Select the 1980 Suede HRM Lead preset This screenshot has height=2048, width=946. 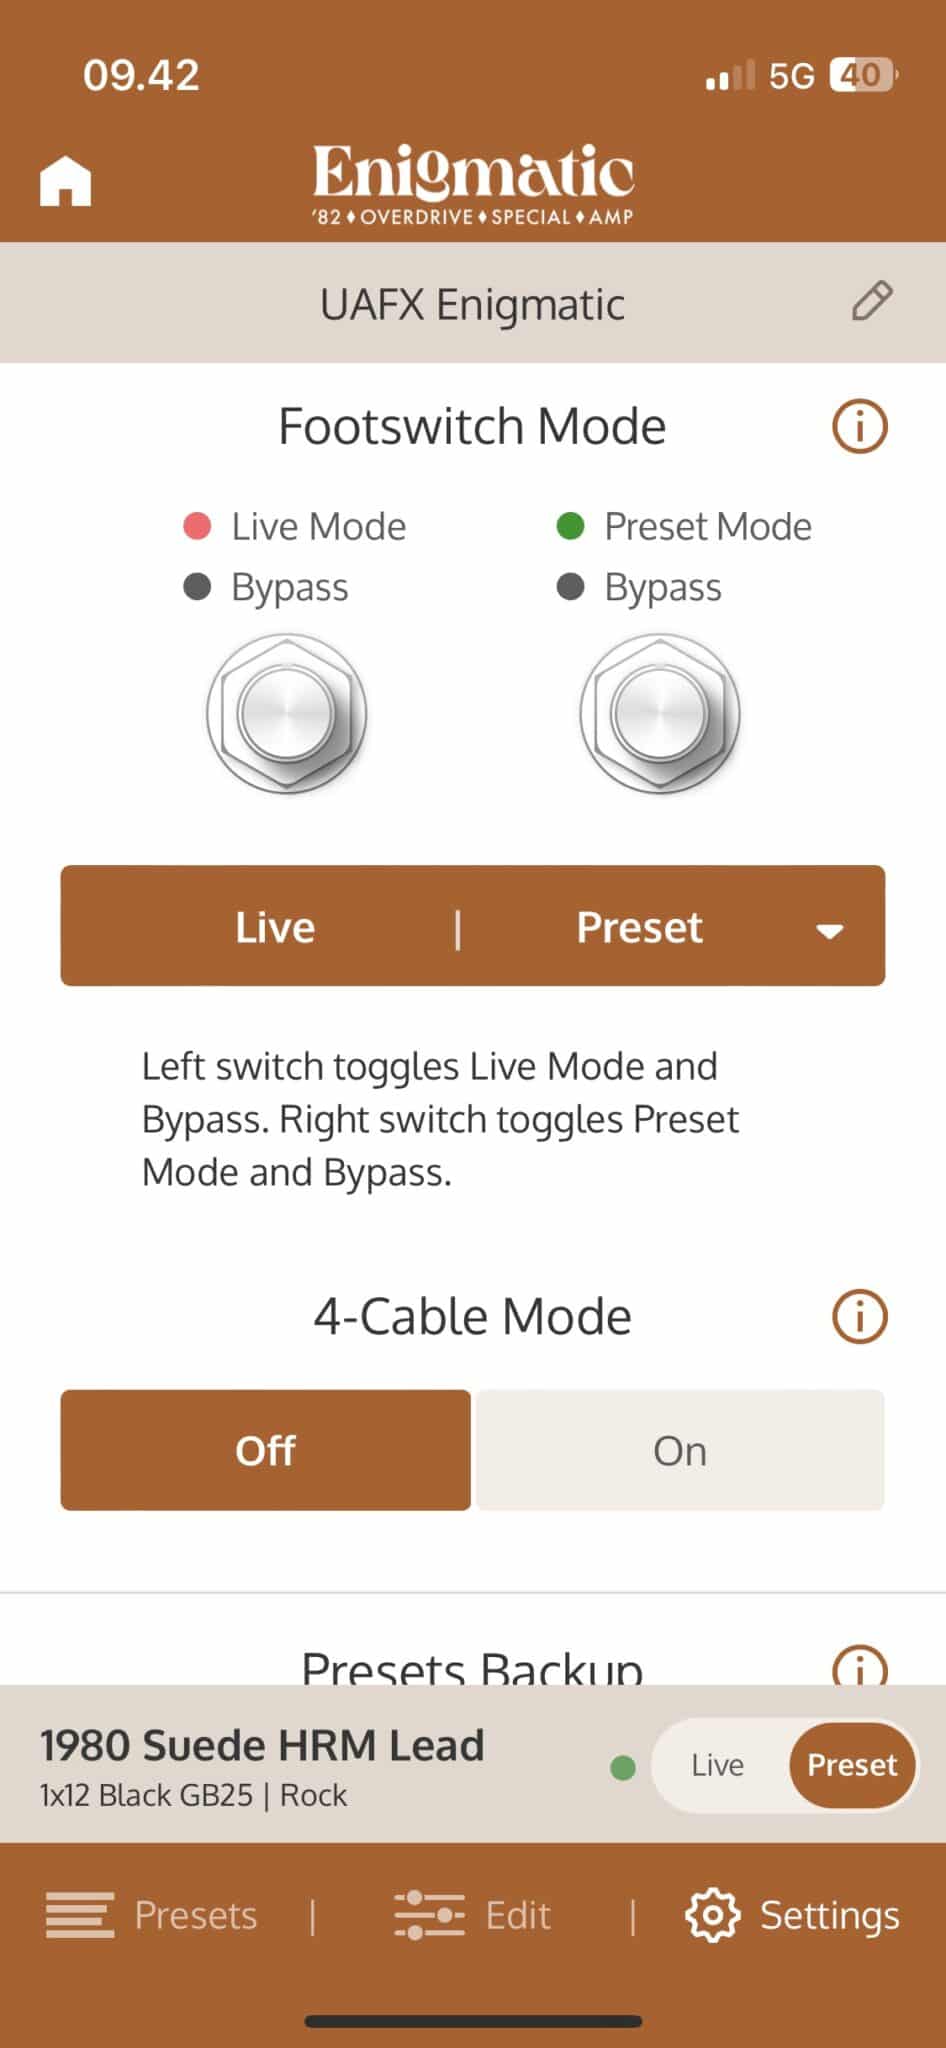pyautogui.click(x=262, y=1765)
